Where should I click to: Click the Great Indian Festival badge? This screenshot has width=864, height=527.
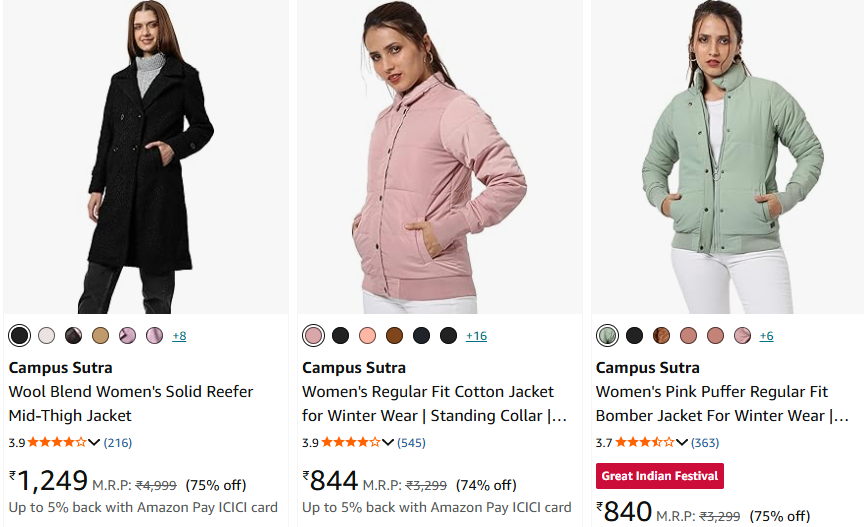[x=659, y=476]
